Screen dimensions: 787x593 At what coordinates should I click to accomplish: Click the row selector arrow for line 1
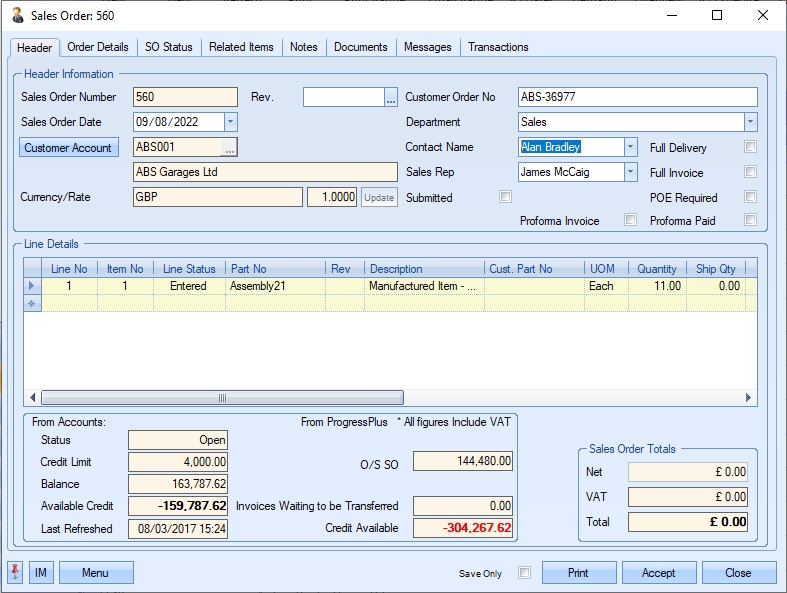pos(32,286)
